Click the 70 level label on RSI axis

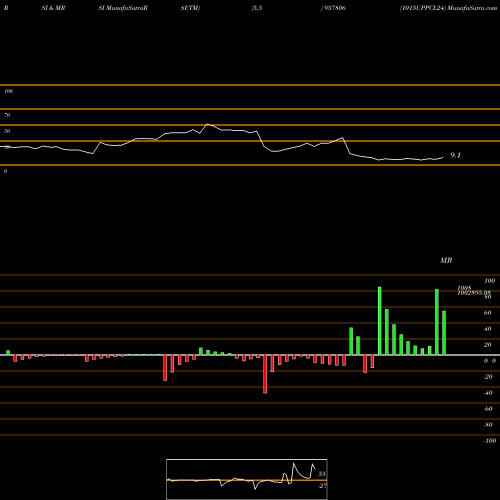click(x=7, y=115)
